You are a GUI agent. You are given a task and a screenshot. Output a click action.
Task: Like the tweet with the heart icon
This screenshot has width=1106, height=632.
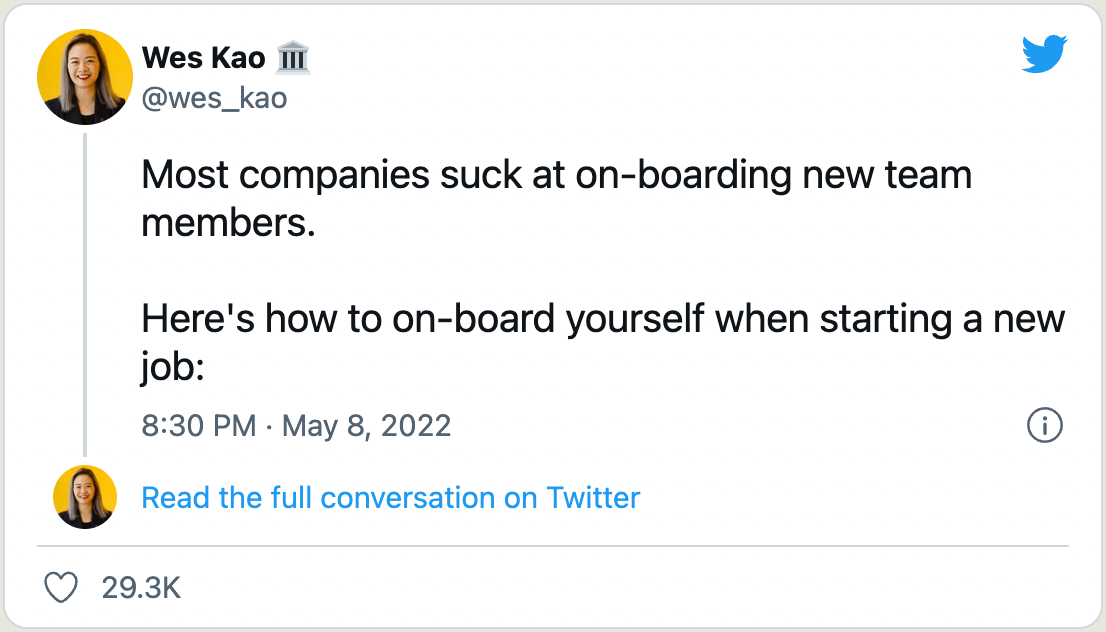(62, 588)
